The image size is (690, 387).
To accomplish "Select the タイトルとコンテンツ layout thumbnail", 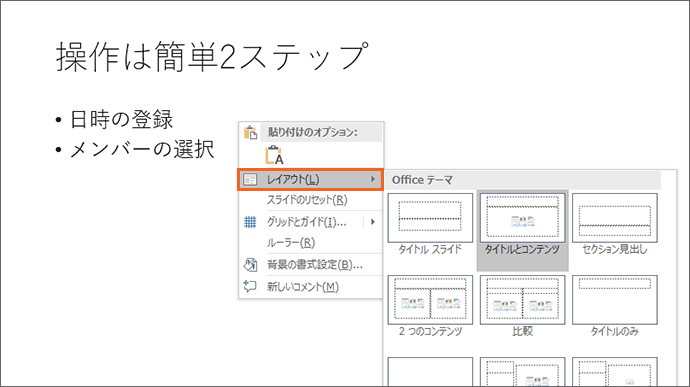I will click(x=522, y=218).
